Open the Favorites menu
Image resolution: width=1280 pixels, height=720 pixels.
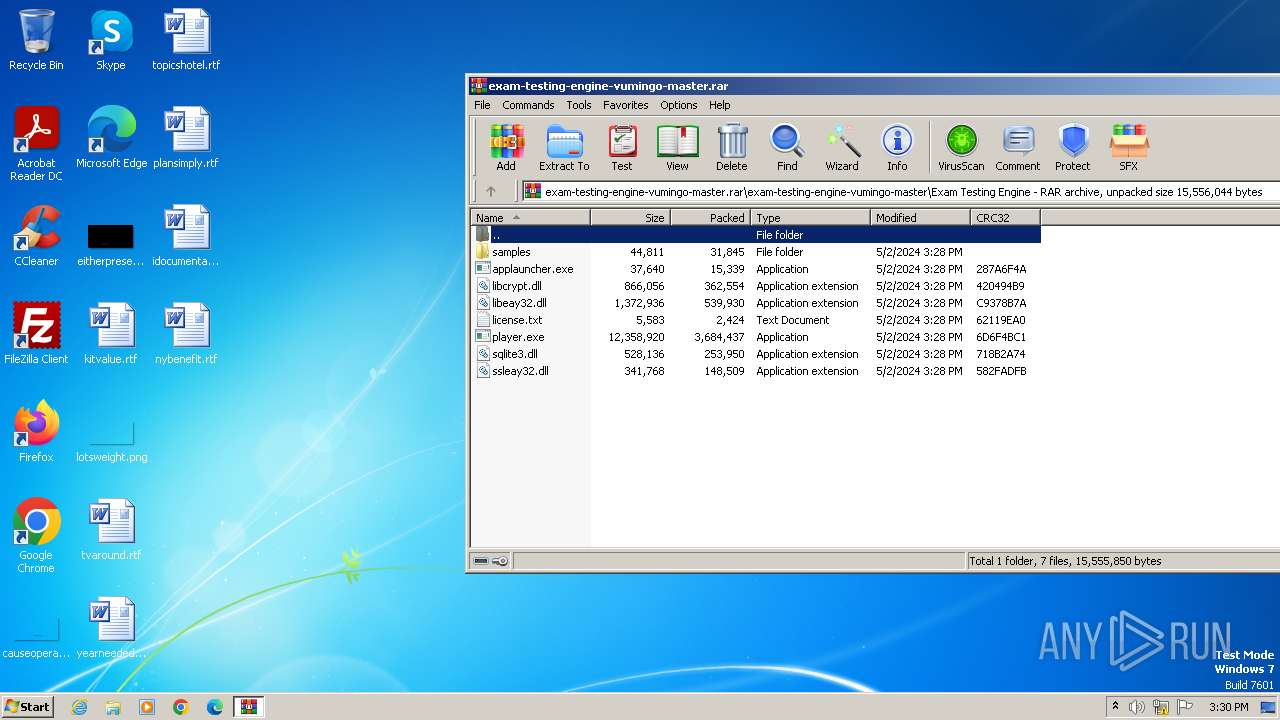point(626,105)
